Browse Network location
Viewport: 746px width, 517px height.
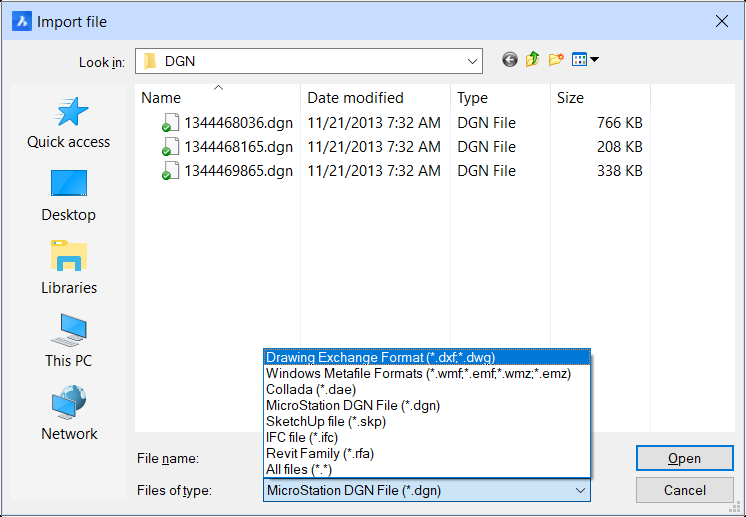[x=68, y=415]
